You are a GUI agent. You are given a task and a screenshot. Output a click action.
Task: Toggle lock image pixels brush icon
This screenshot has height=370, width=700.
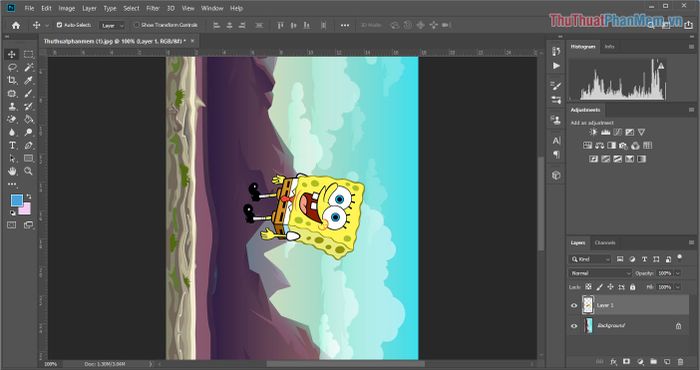click(x=600, y=287)
